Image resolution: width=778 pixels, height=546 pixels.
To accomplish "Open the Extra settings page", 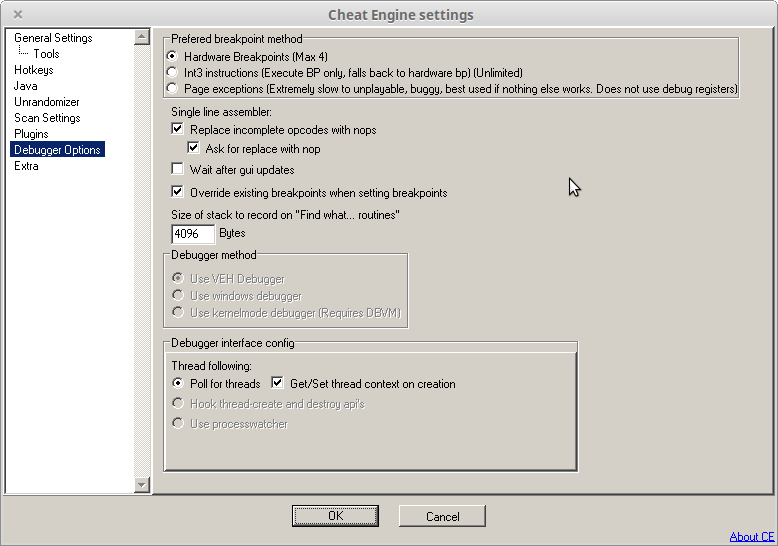I will coord(26,166).
